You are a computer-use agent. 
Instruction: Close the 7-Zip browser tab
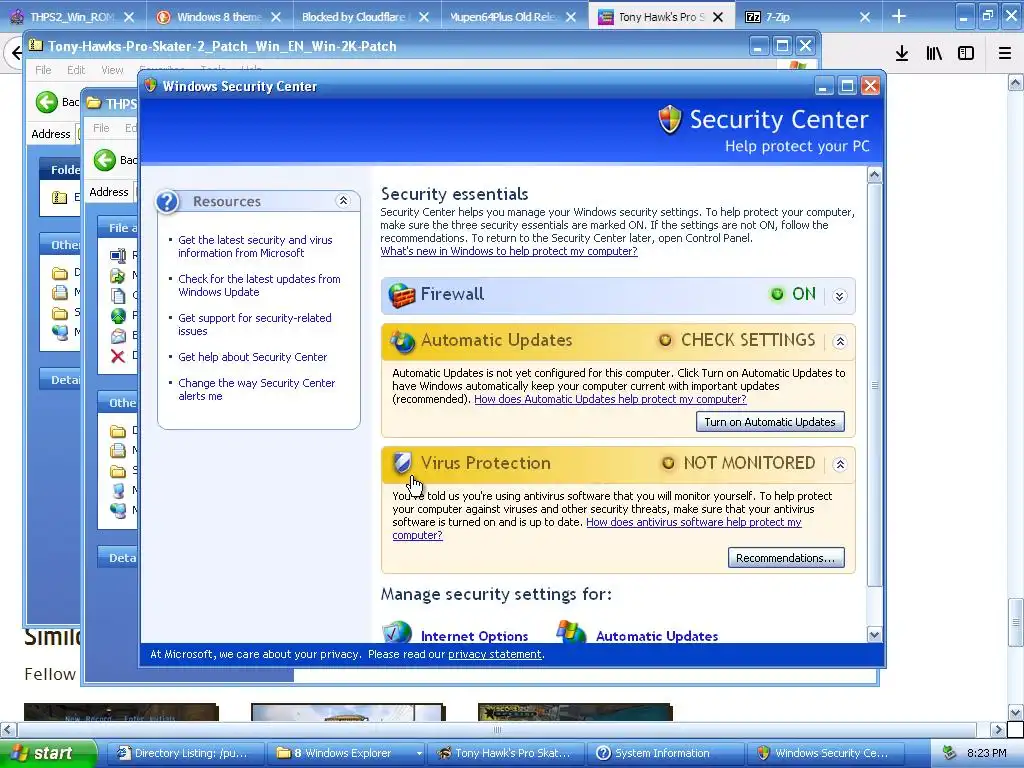pos(865,17)
